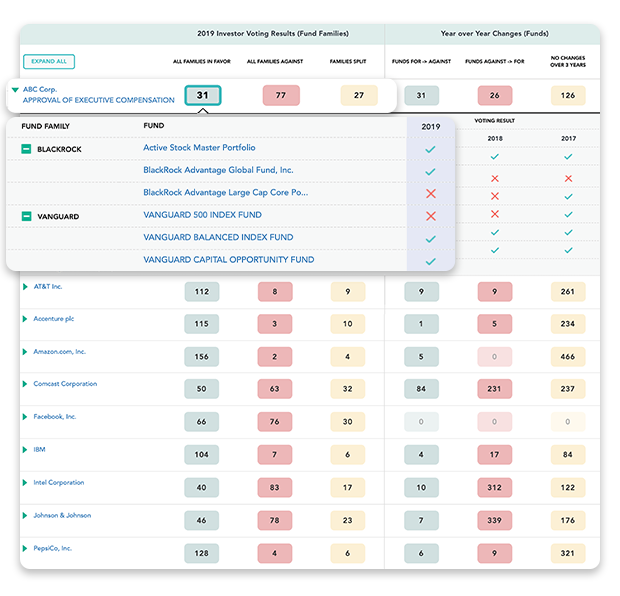Open the AT&T Inc. company link
The height and width of the screenshot is (596, 620).
pyautogui.click(x=48, y=287)
